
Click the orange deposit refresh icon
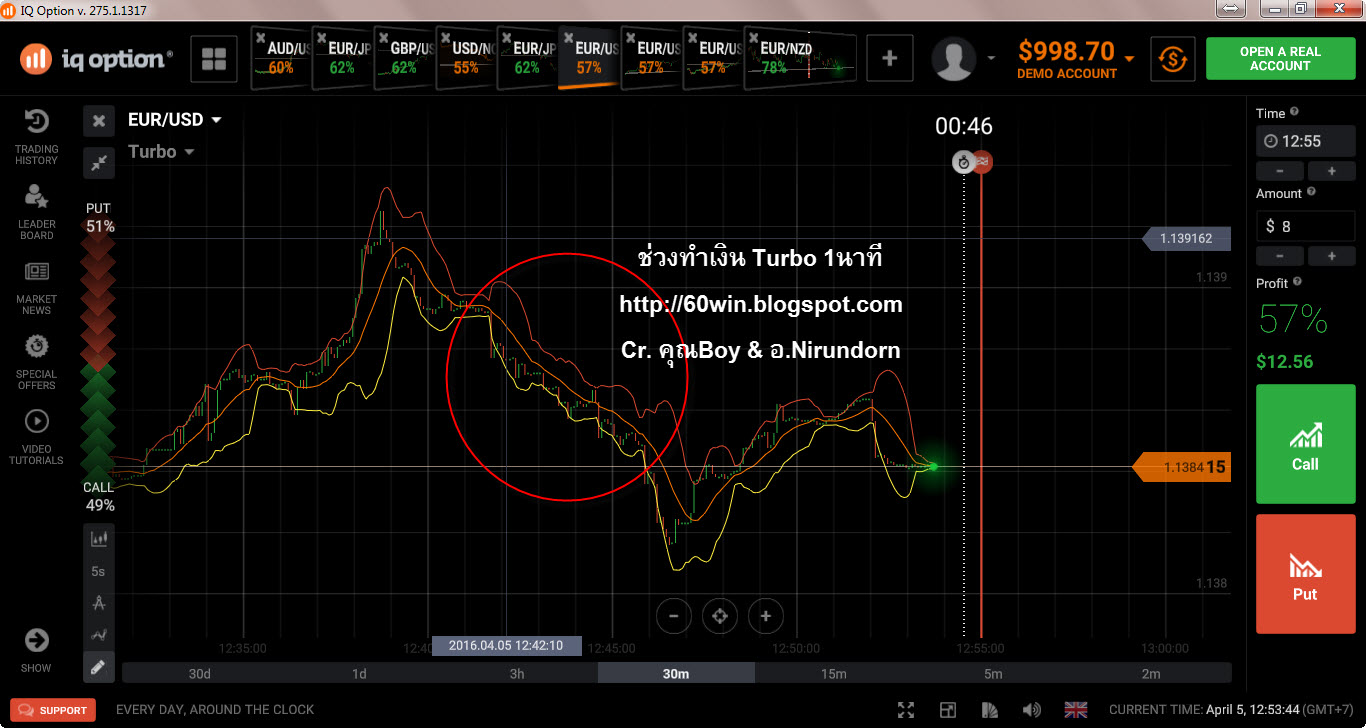1172,59
